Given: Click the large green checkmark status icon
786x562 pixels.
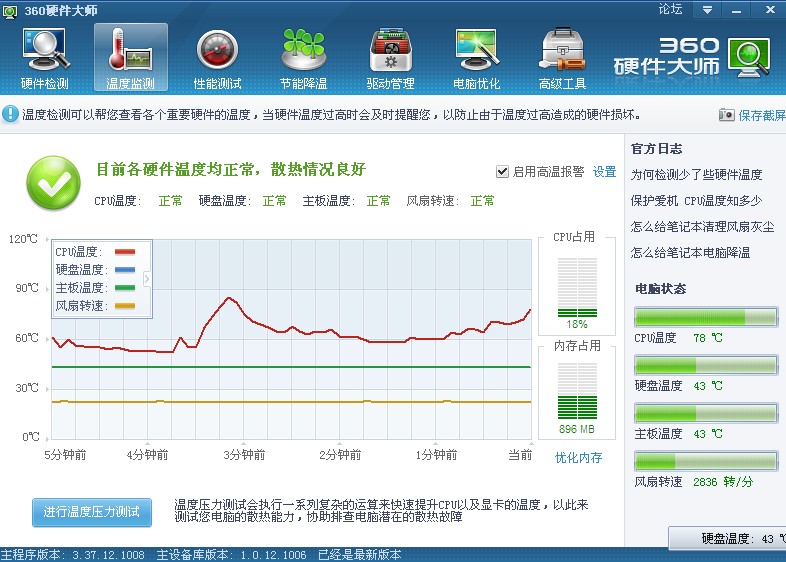Looking at the screenshot, I should (54, 182).
